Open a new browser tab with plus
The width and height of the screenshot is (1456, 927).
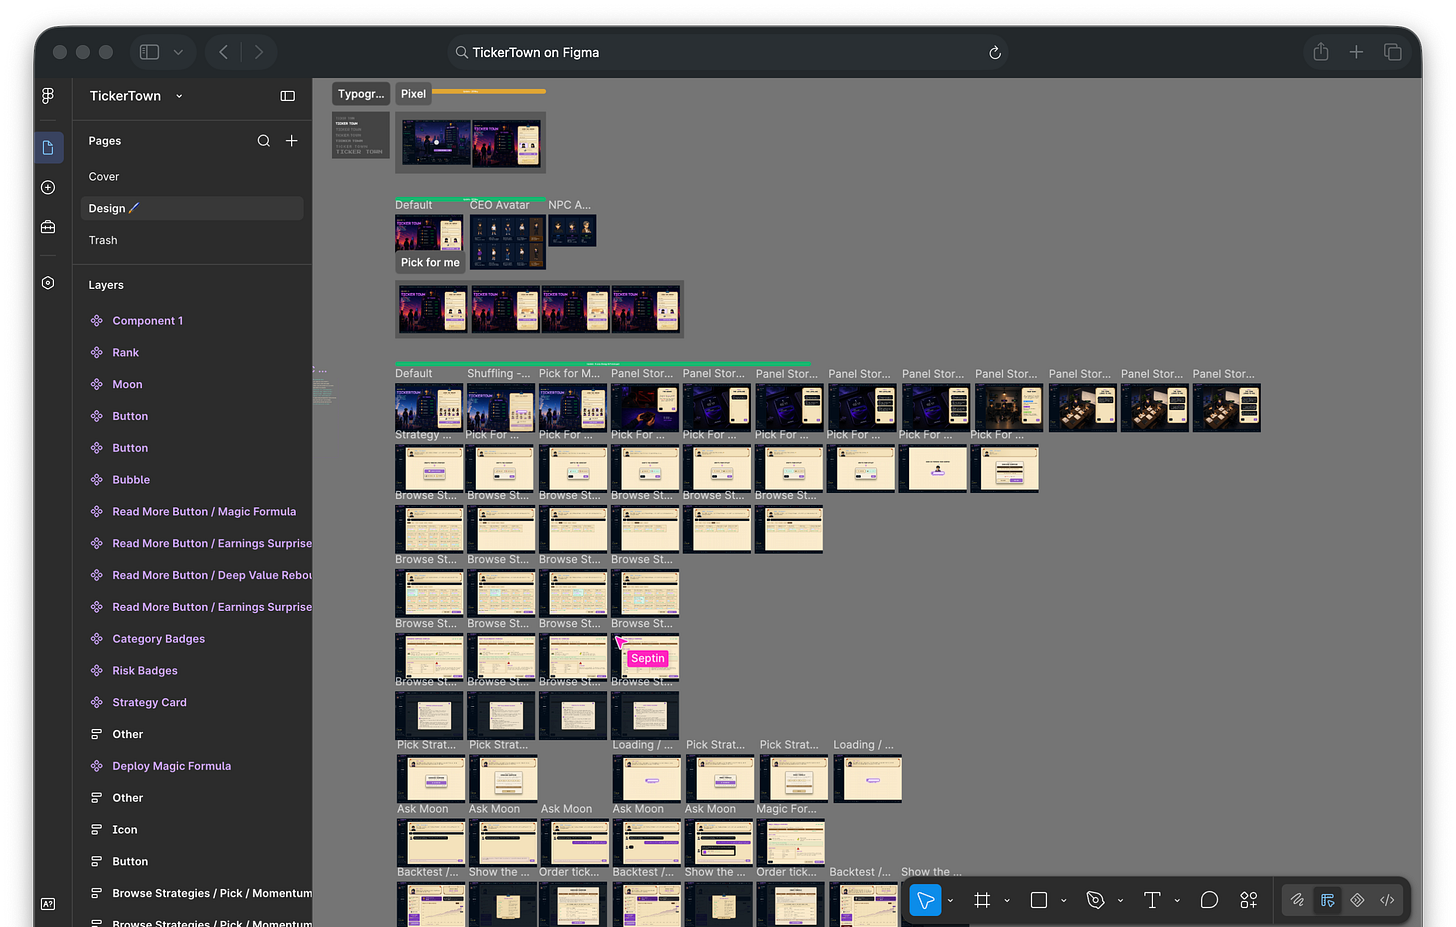(x=1356, y=52)
